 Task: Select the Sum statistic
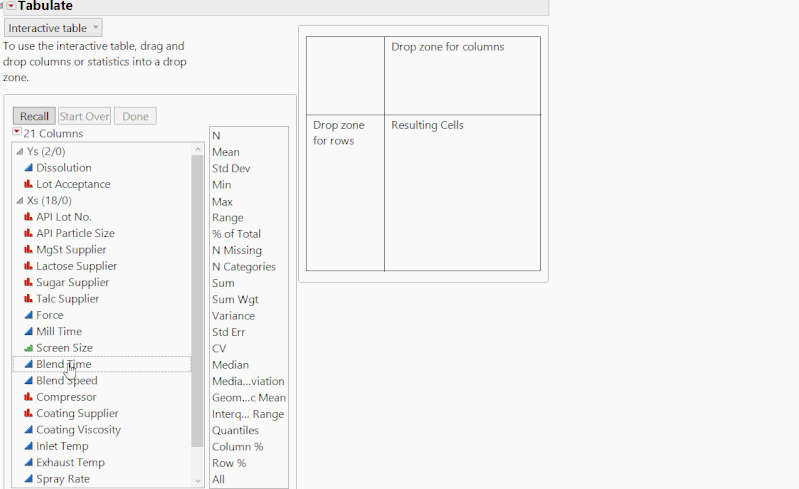(223, 283)
